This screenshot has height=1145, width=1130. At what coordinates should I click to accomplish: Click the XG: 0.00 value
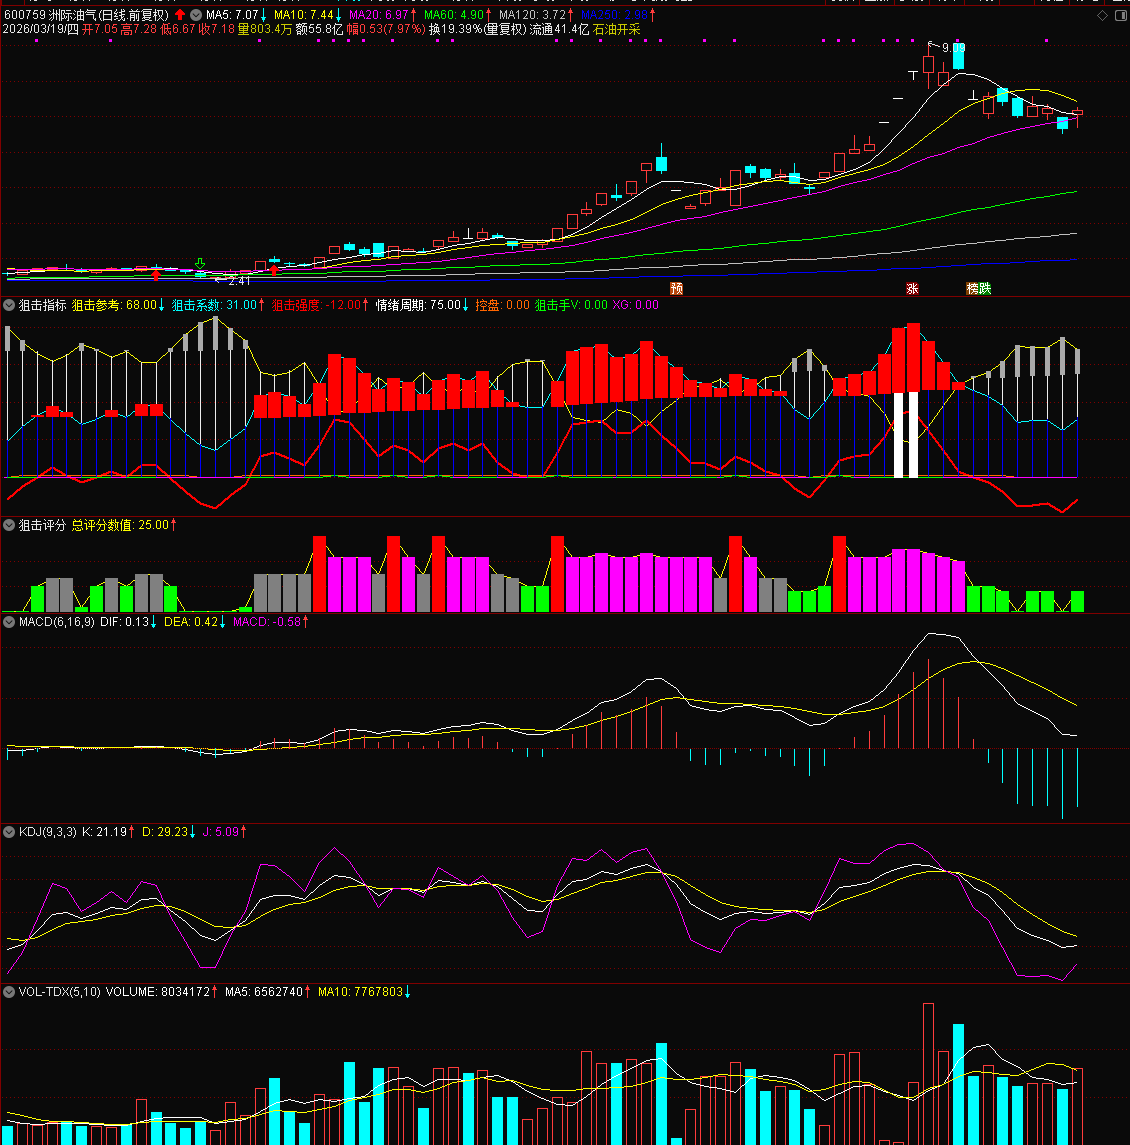click(635, 305)
